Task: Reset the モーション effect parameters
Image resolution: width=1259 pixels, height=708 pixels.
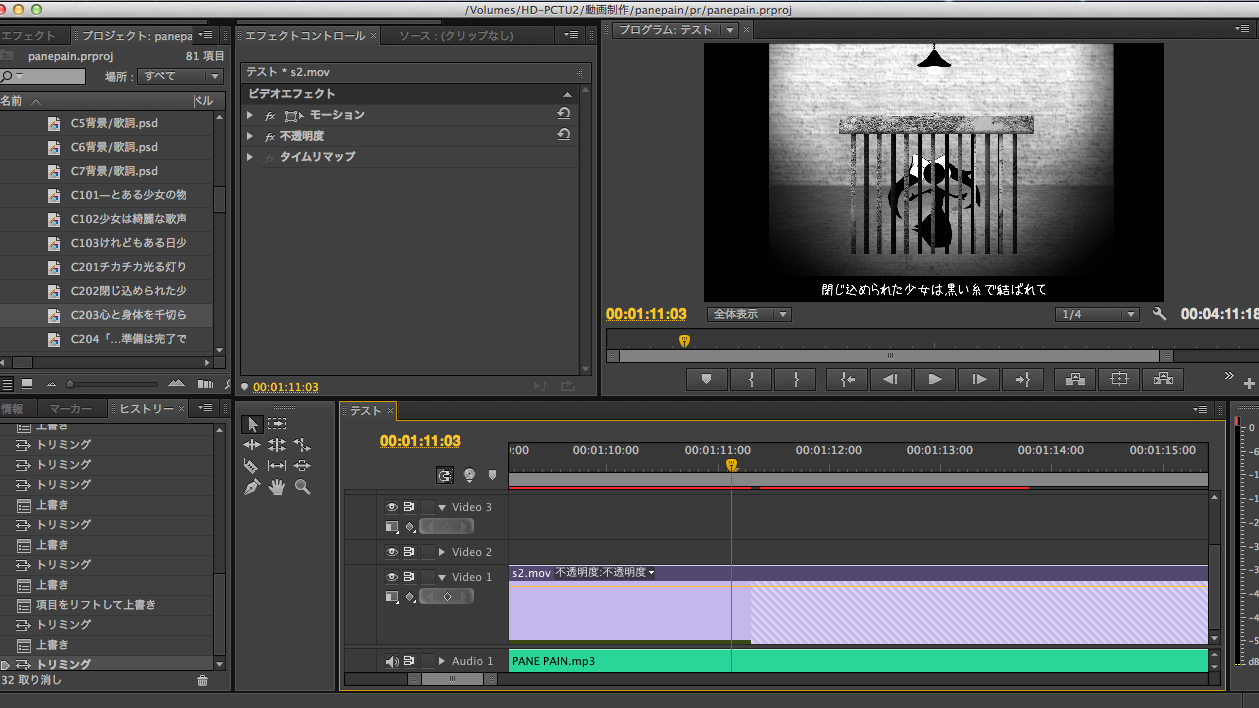Action: [564, 115]
